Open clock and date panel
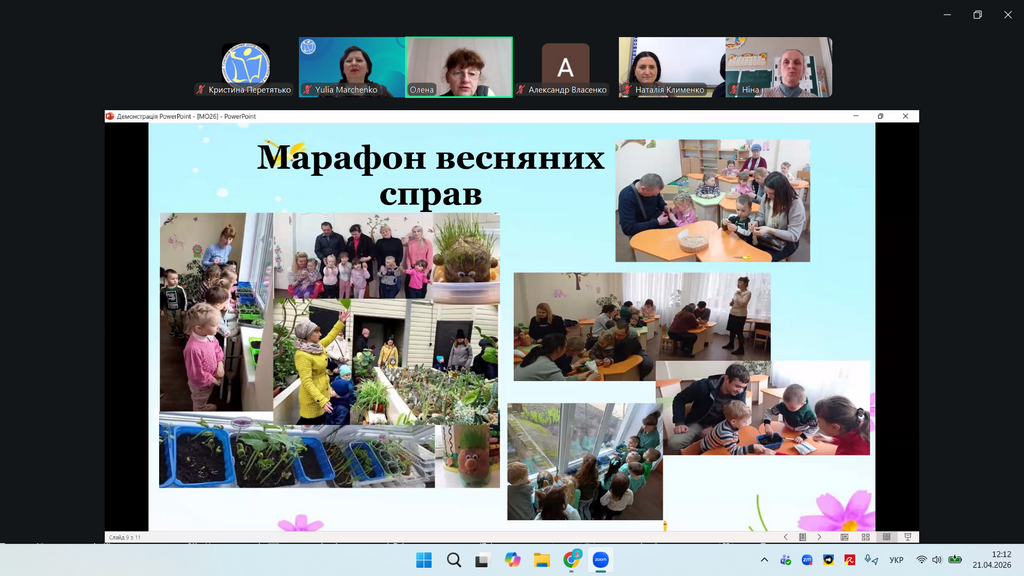The width and height of the screenshot is (1024, 576). pos(1000,560)
